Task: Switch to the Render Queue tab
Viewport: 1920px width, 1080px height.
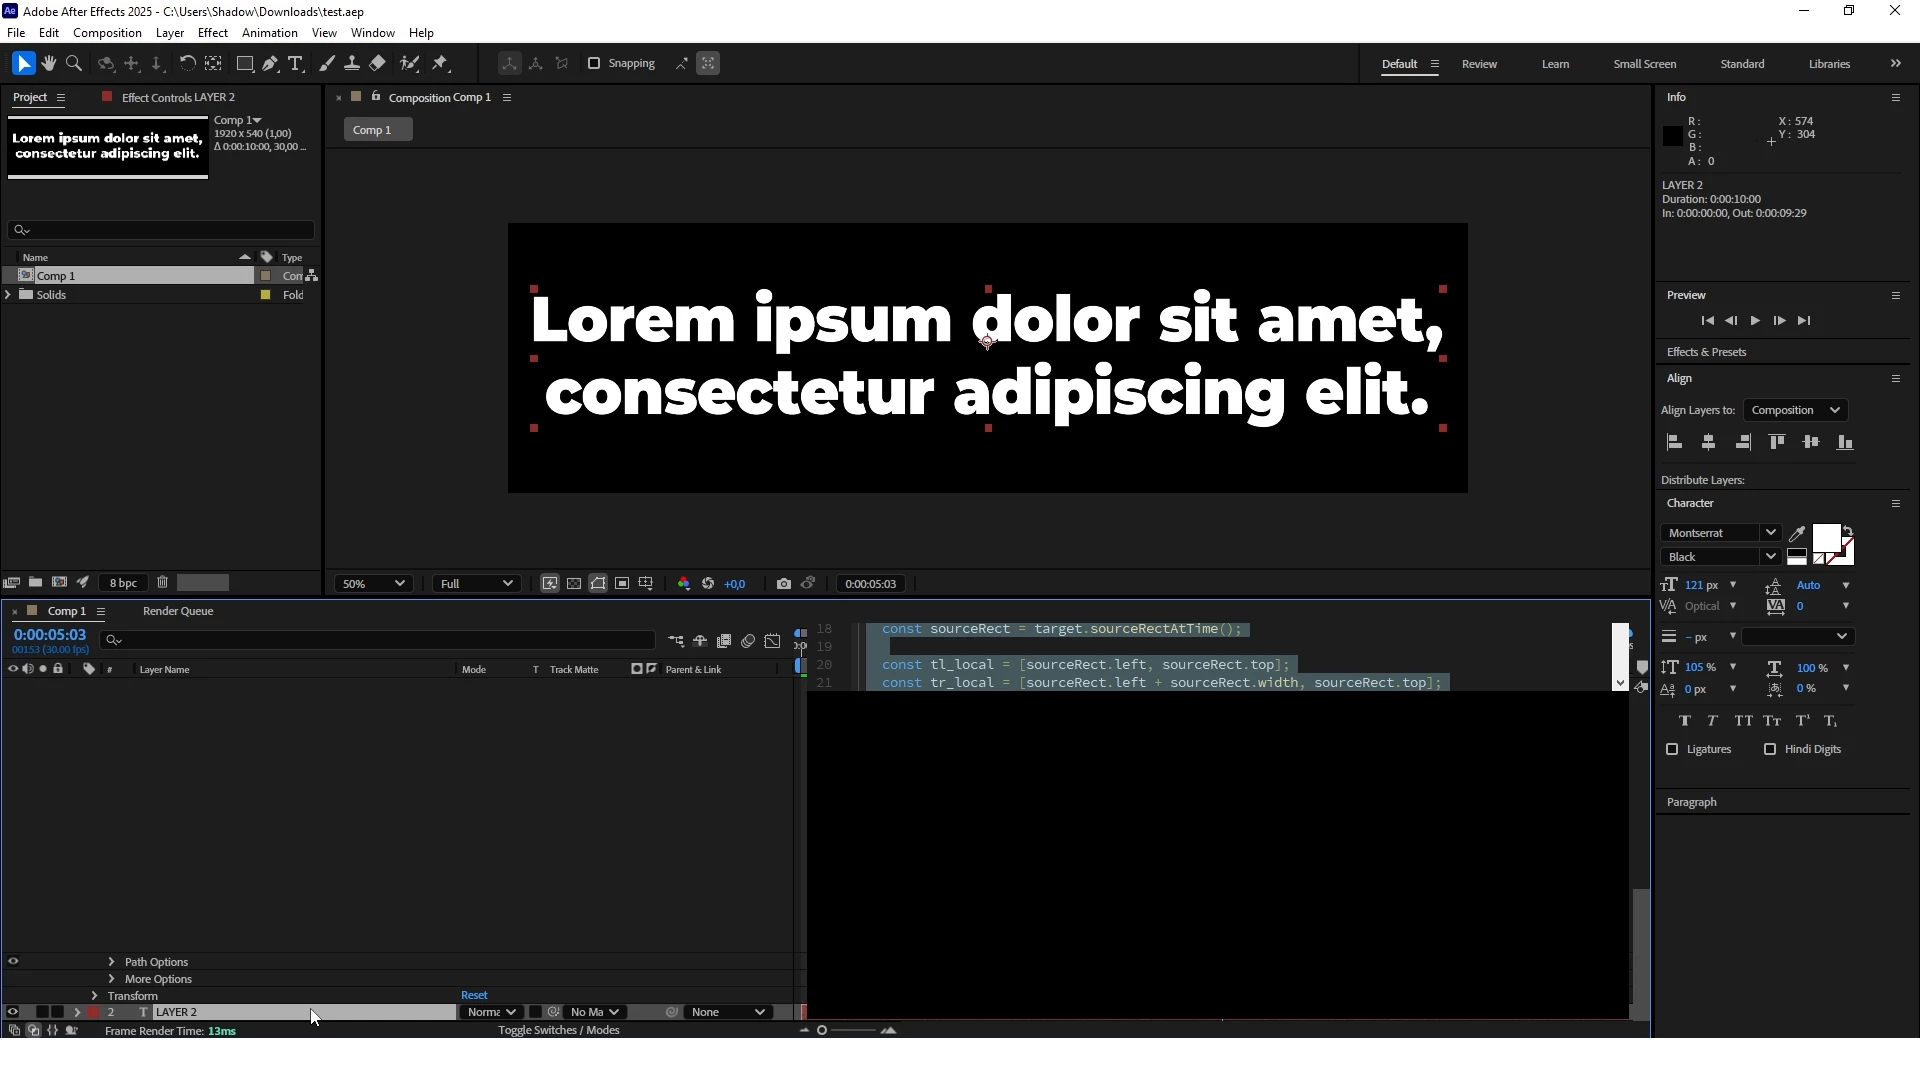Action: pos(178,611)
